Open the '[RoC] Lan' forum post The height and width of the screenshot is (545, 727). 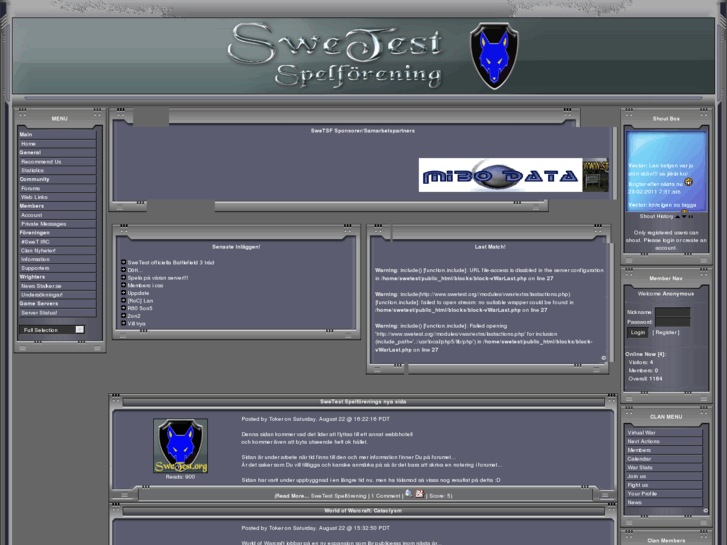tap(140, 301)
